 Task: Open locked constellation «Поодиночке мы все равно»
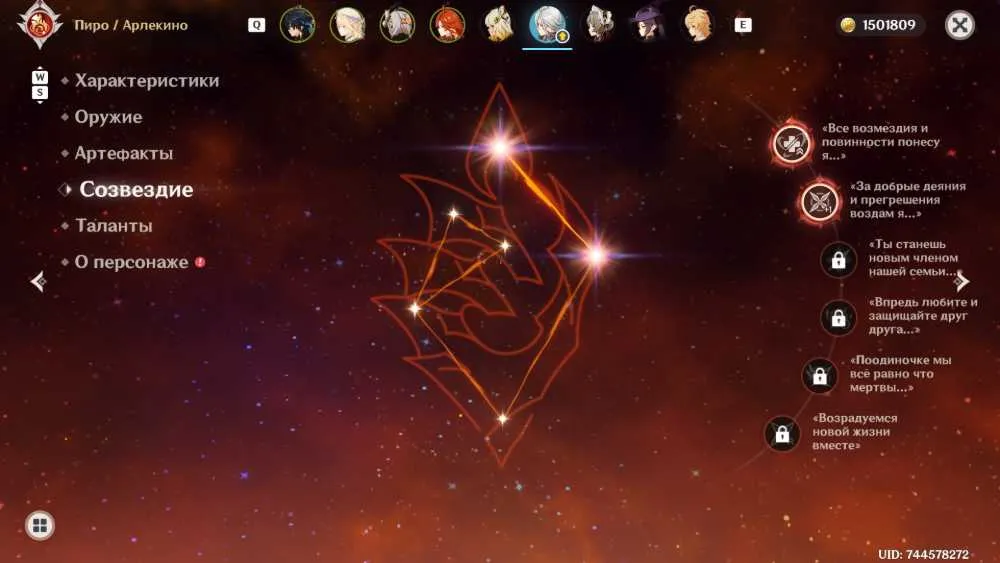pyautogui.click(x=820, y=376)
